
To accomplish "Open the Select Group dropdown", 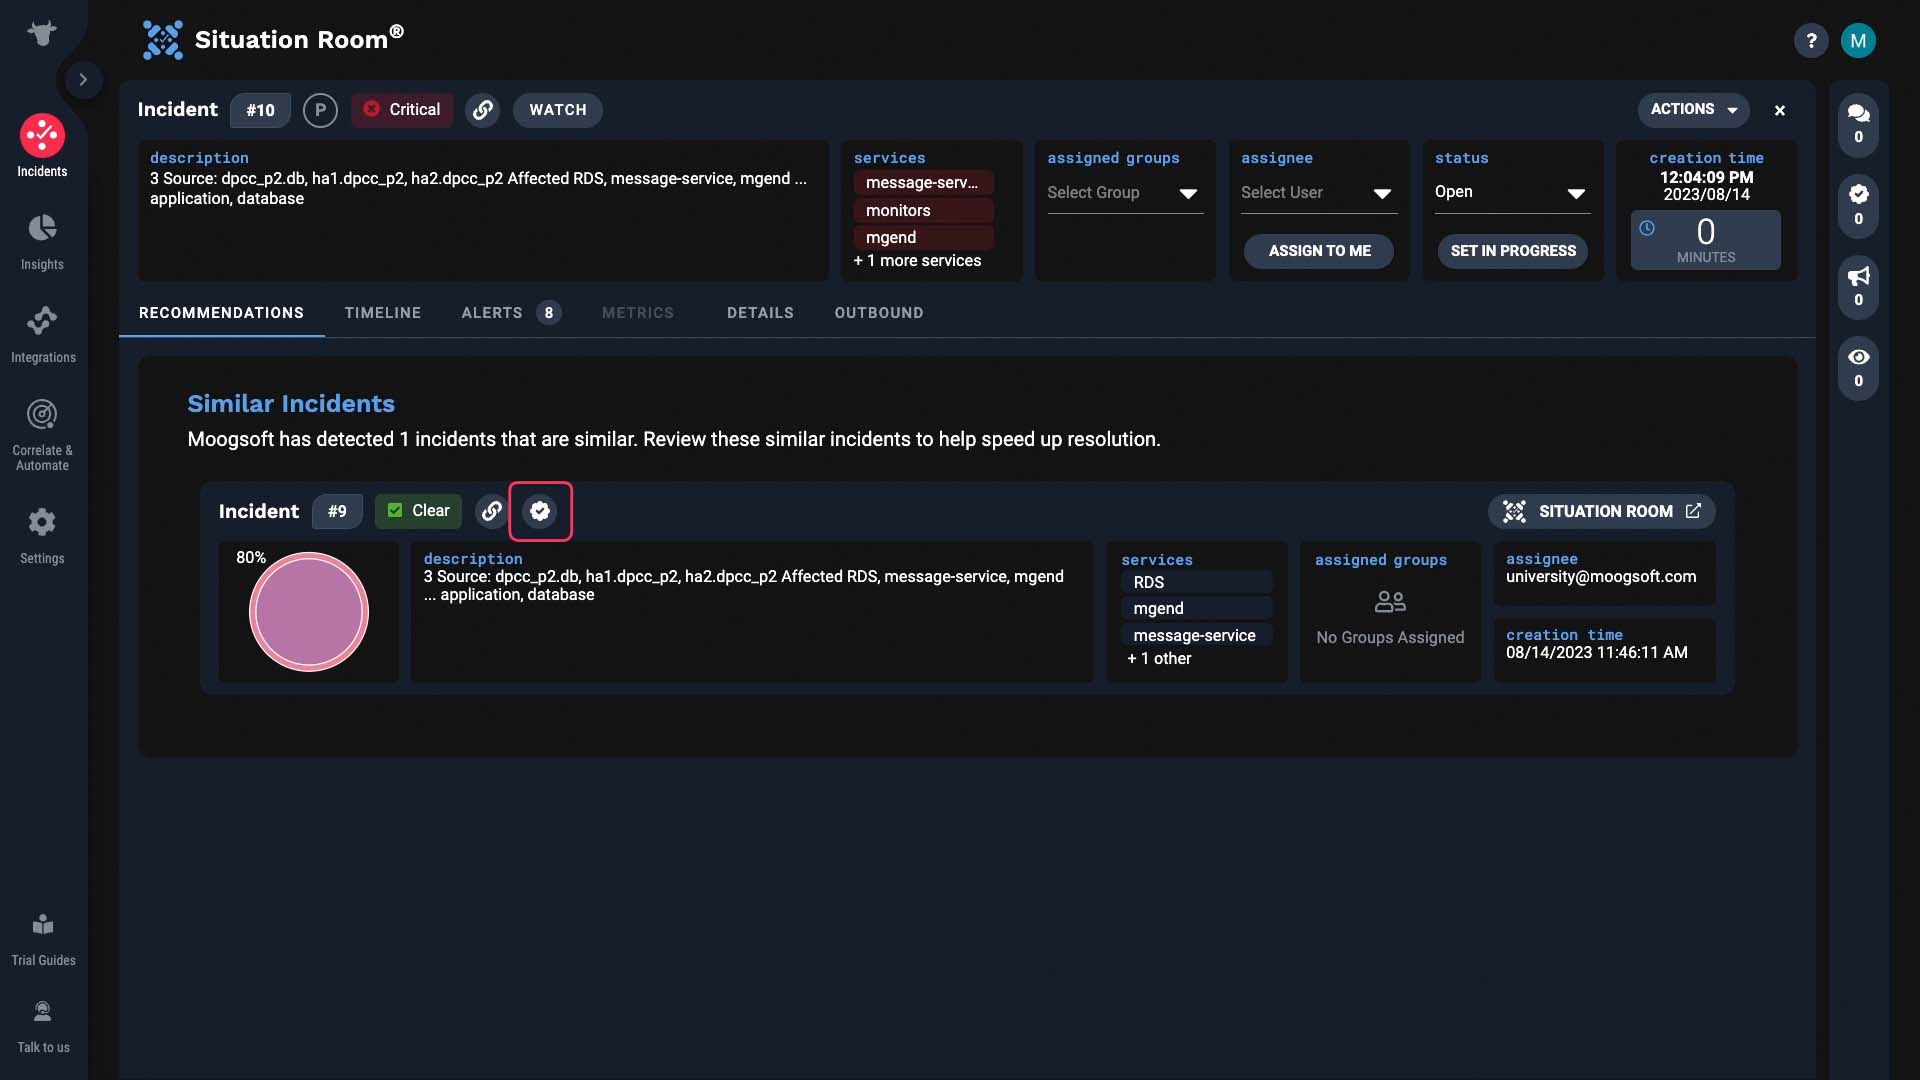I will pyautogui.click(x=1123, y=193).
